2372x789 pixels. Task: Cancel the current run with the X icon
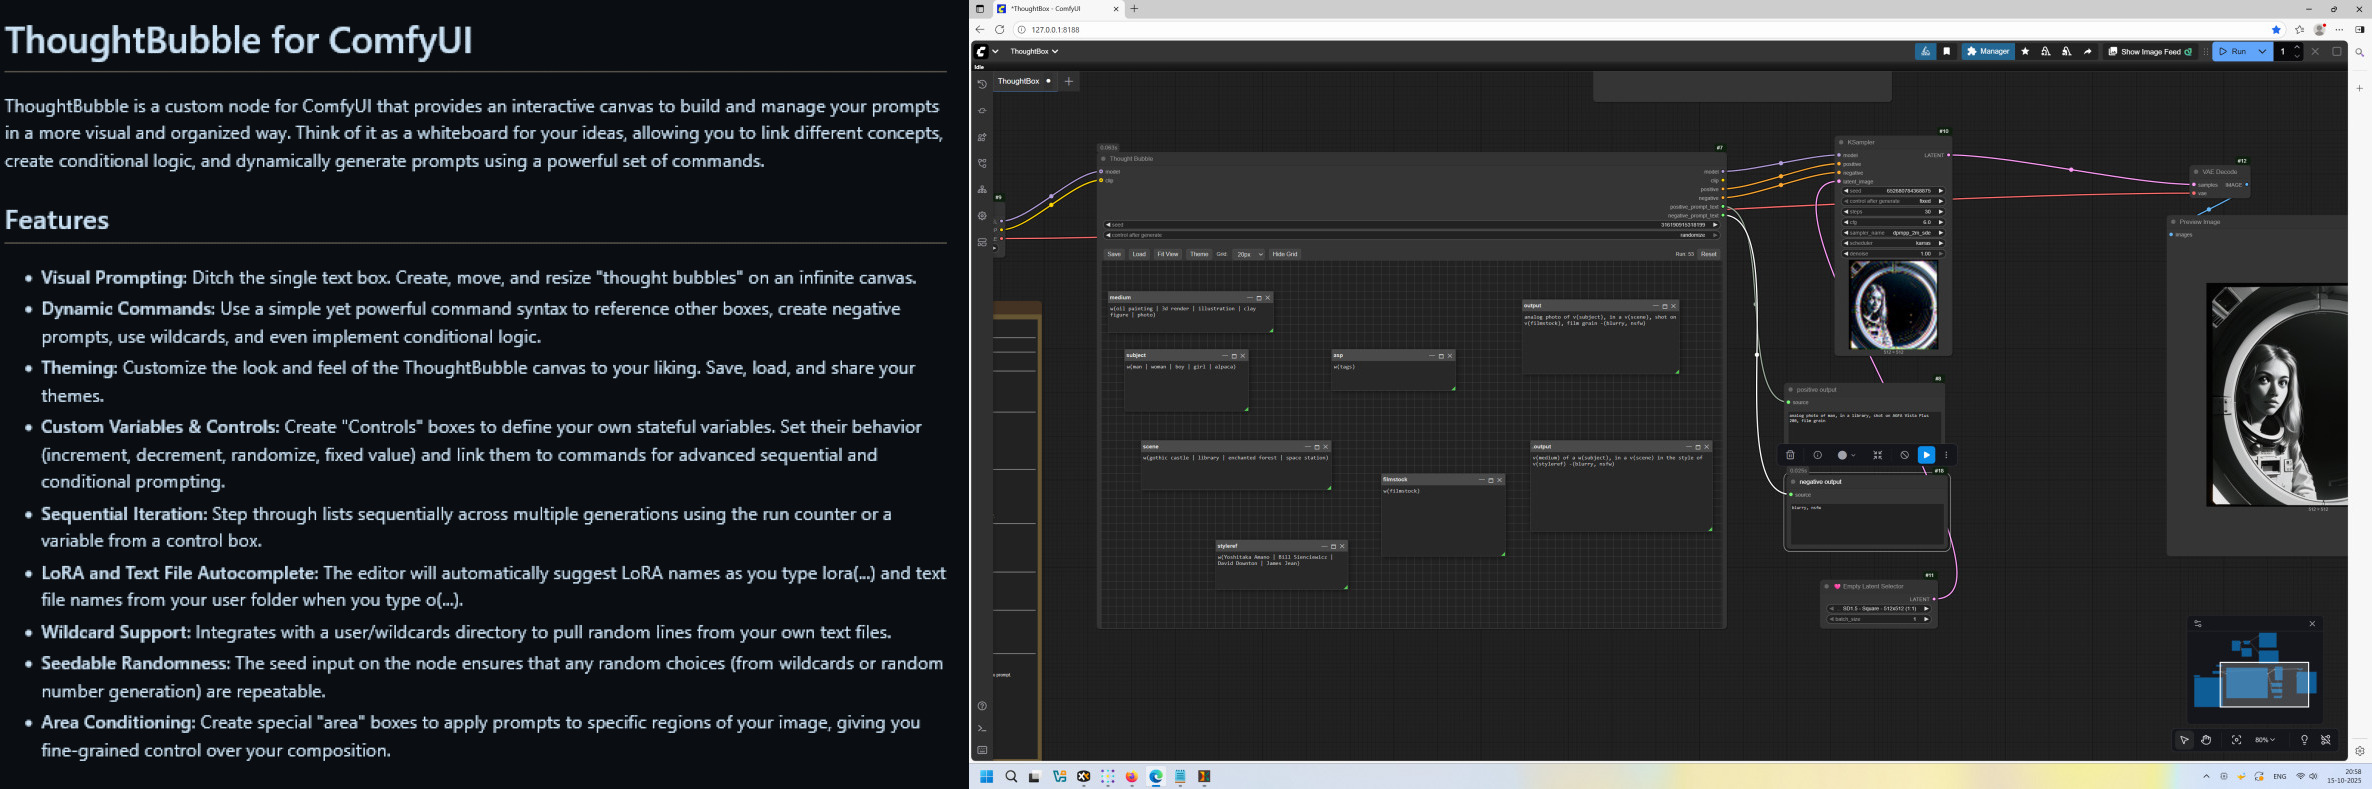[2315, 51]
